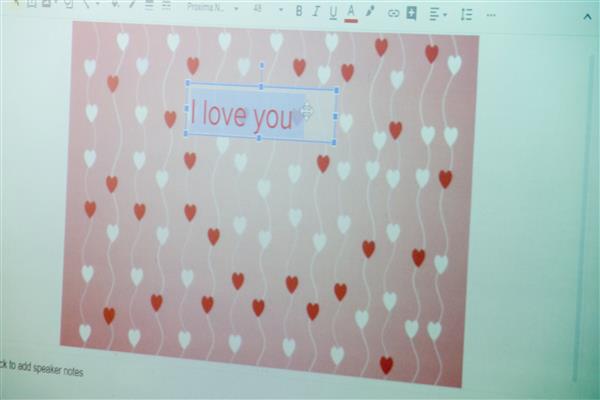Click the text box top-left corner handle
The image size is (600, 400).
188,83
